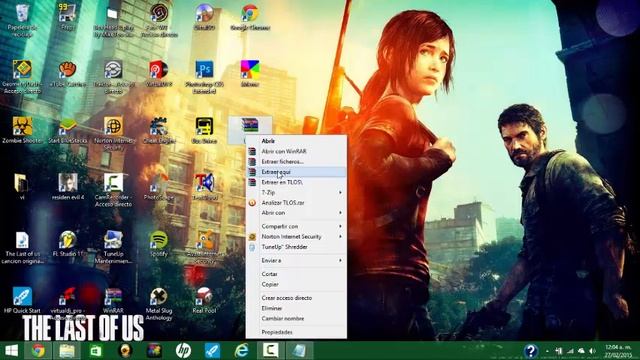The width and height of the screenshot is (640, 360).
Task: Expand the 7-Zip submenu
Action: pos(296,192)
